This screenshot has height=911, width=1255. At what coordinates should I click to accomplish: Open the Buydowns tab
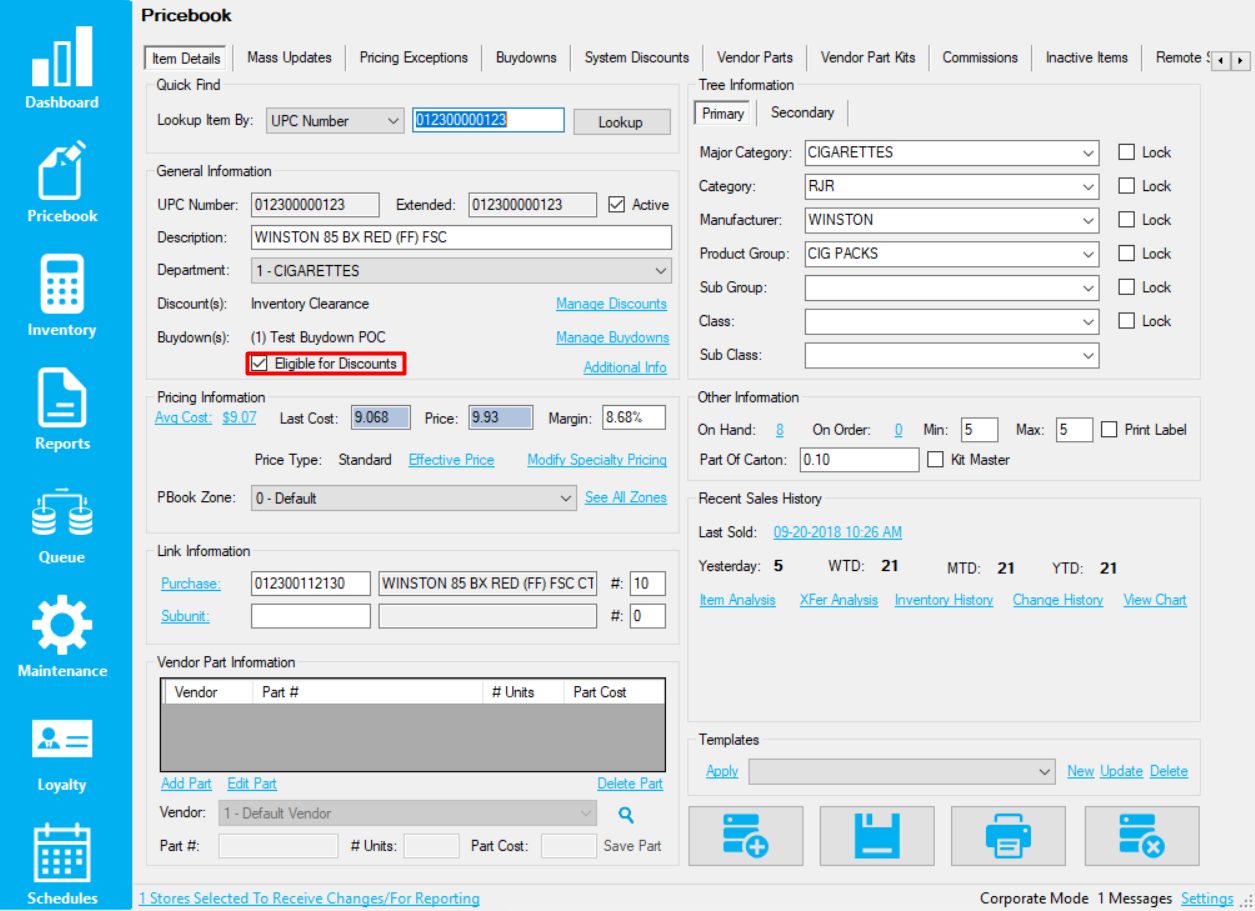526,57
